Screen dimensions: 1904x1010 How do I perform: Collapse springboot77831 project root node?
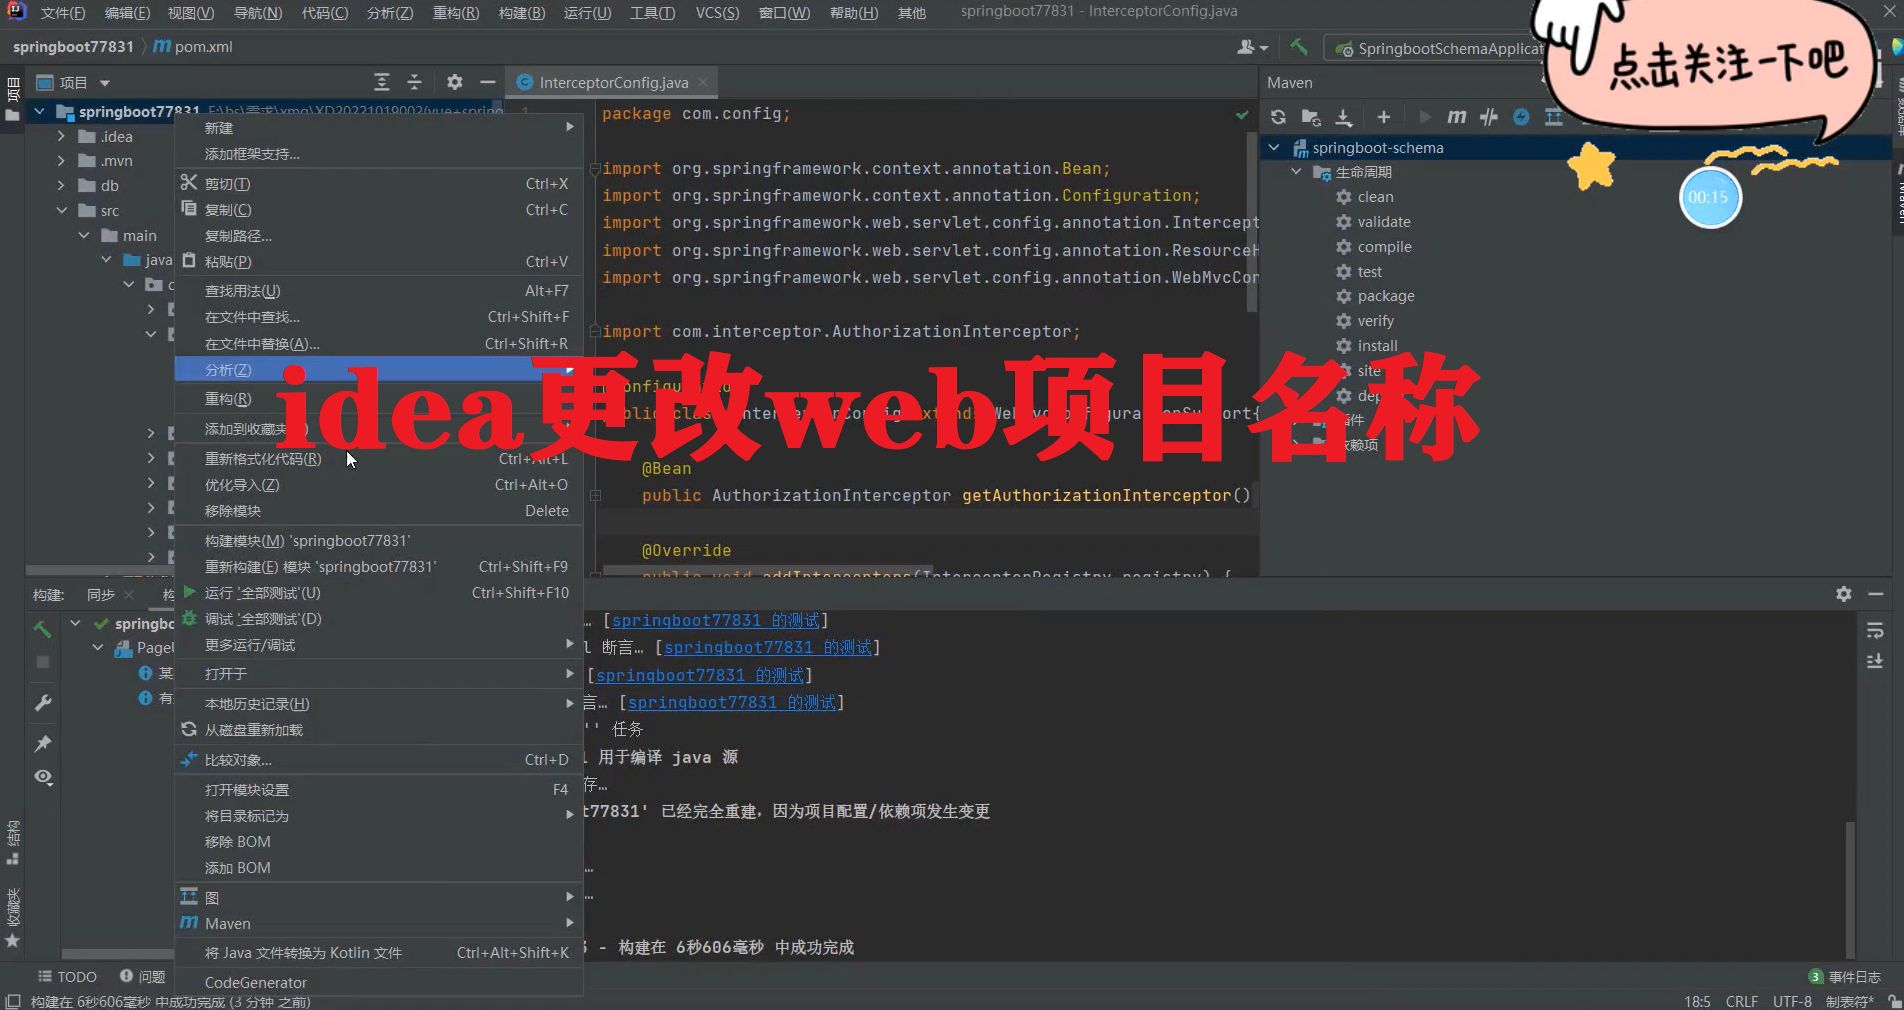tap(39, 111)
